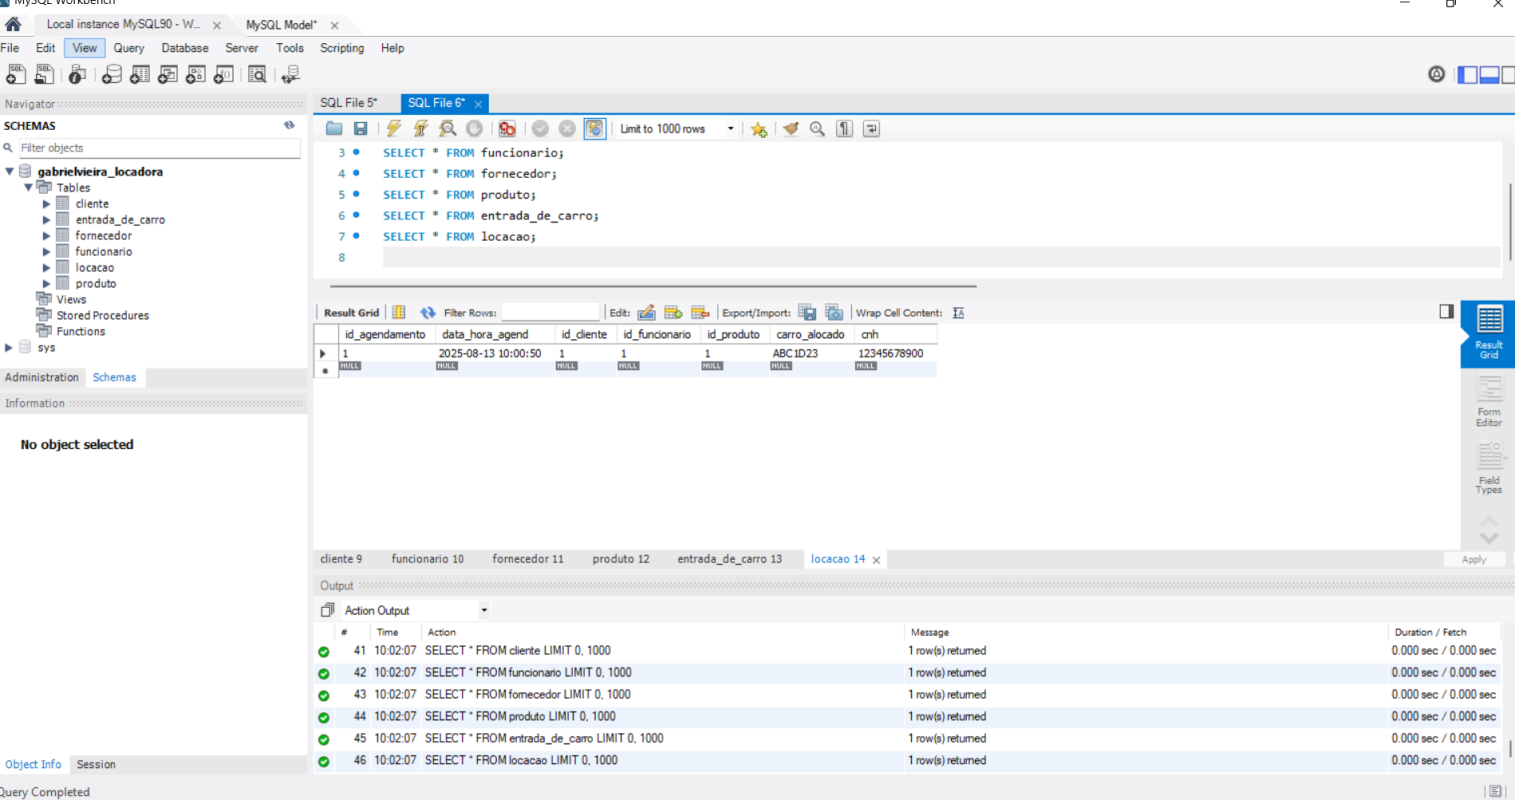Expand the Limit to 1000 rows dropdown
1515x800 pixels.
[731, 128]
